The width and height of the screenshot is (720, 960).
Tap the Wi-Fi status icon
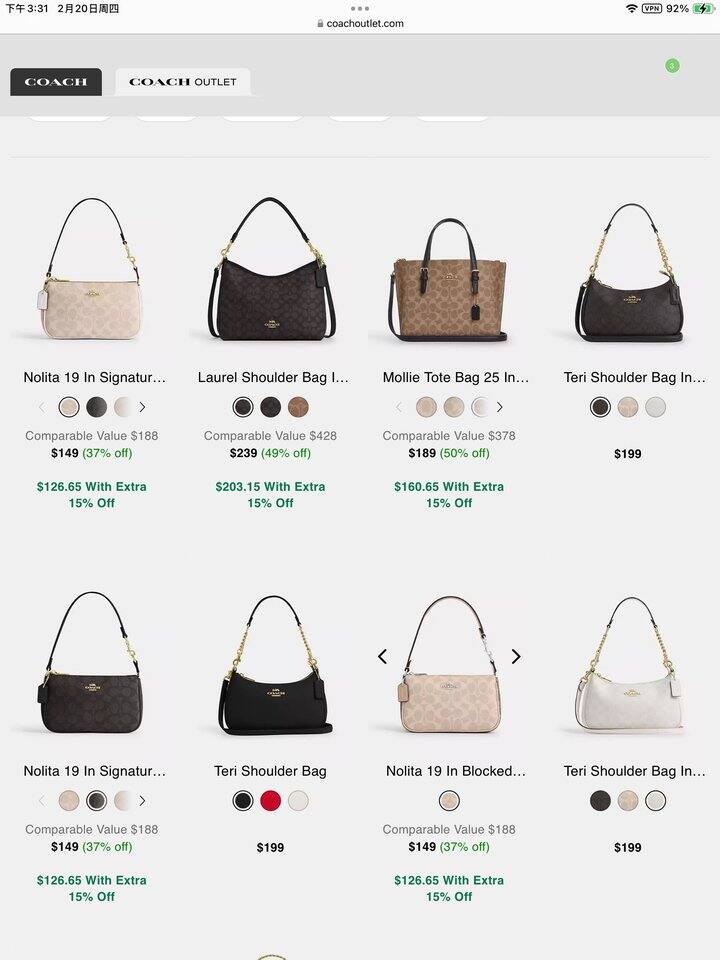coord(632,9)
